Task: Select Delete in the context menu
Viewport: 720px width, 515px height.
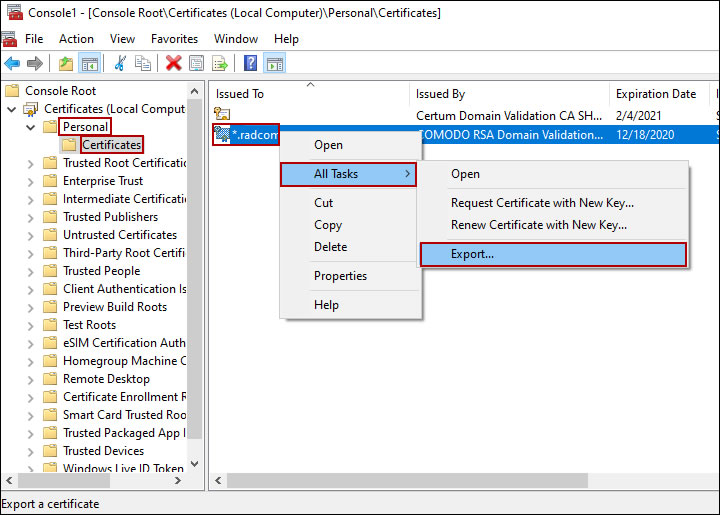Action: click(x=330, y=247)
